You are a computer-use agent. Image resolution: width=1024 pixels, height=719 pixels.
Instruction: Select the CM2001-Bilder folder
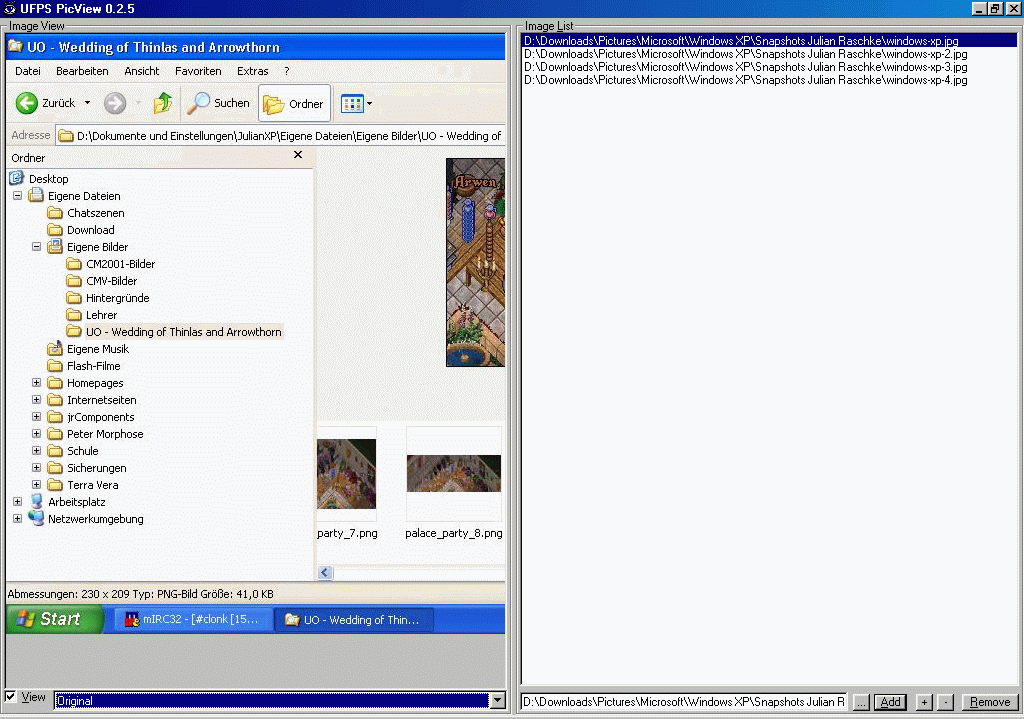click(121, 264)
